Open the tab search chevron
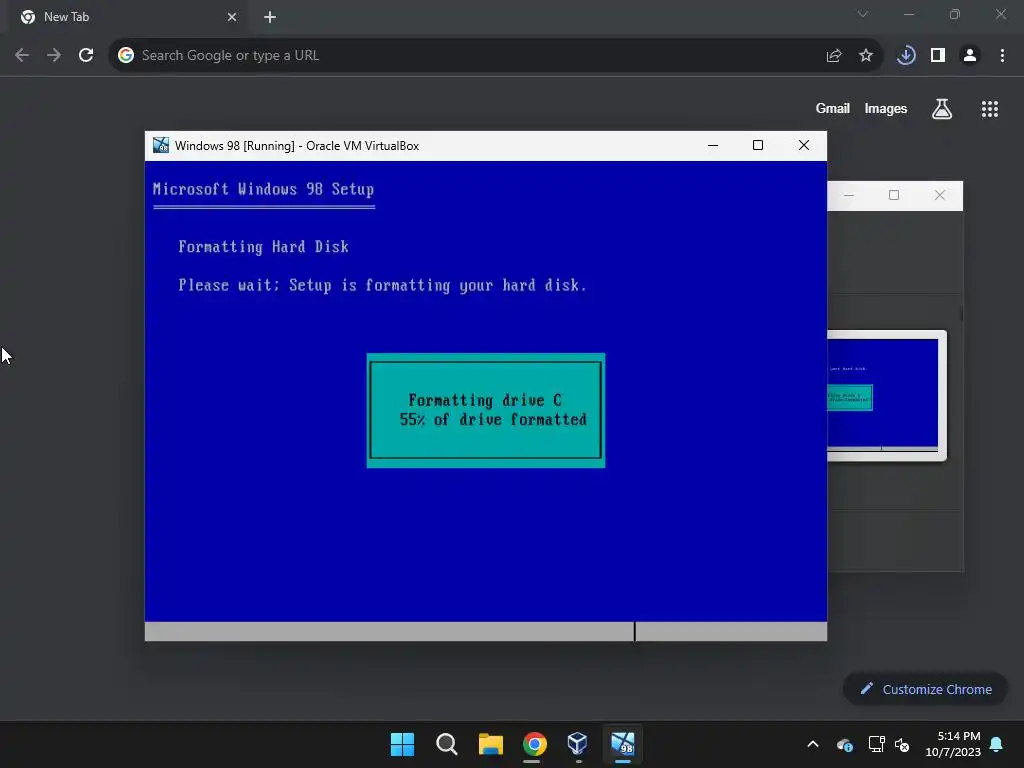The image size is (1024, 768). pos(863,14)
